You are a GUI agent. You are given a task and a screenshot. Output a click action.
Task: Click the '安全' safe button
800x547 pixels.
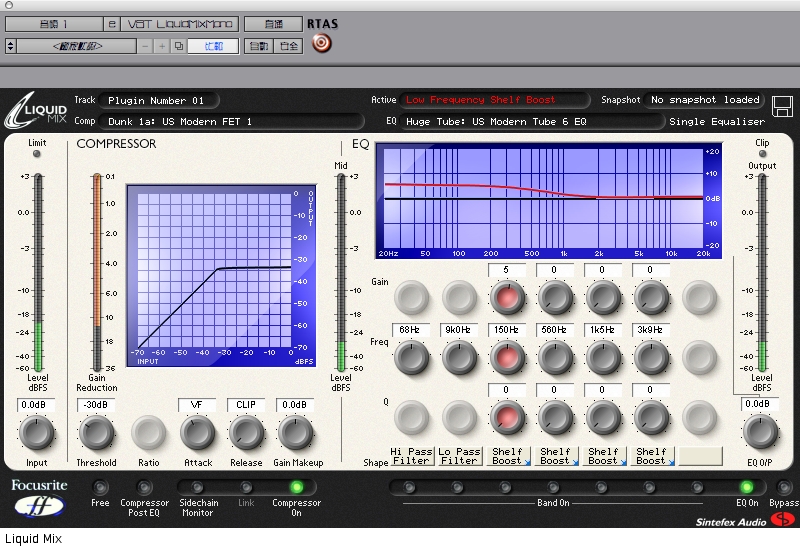(289, 46)
